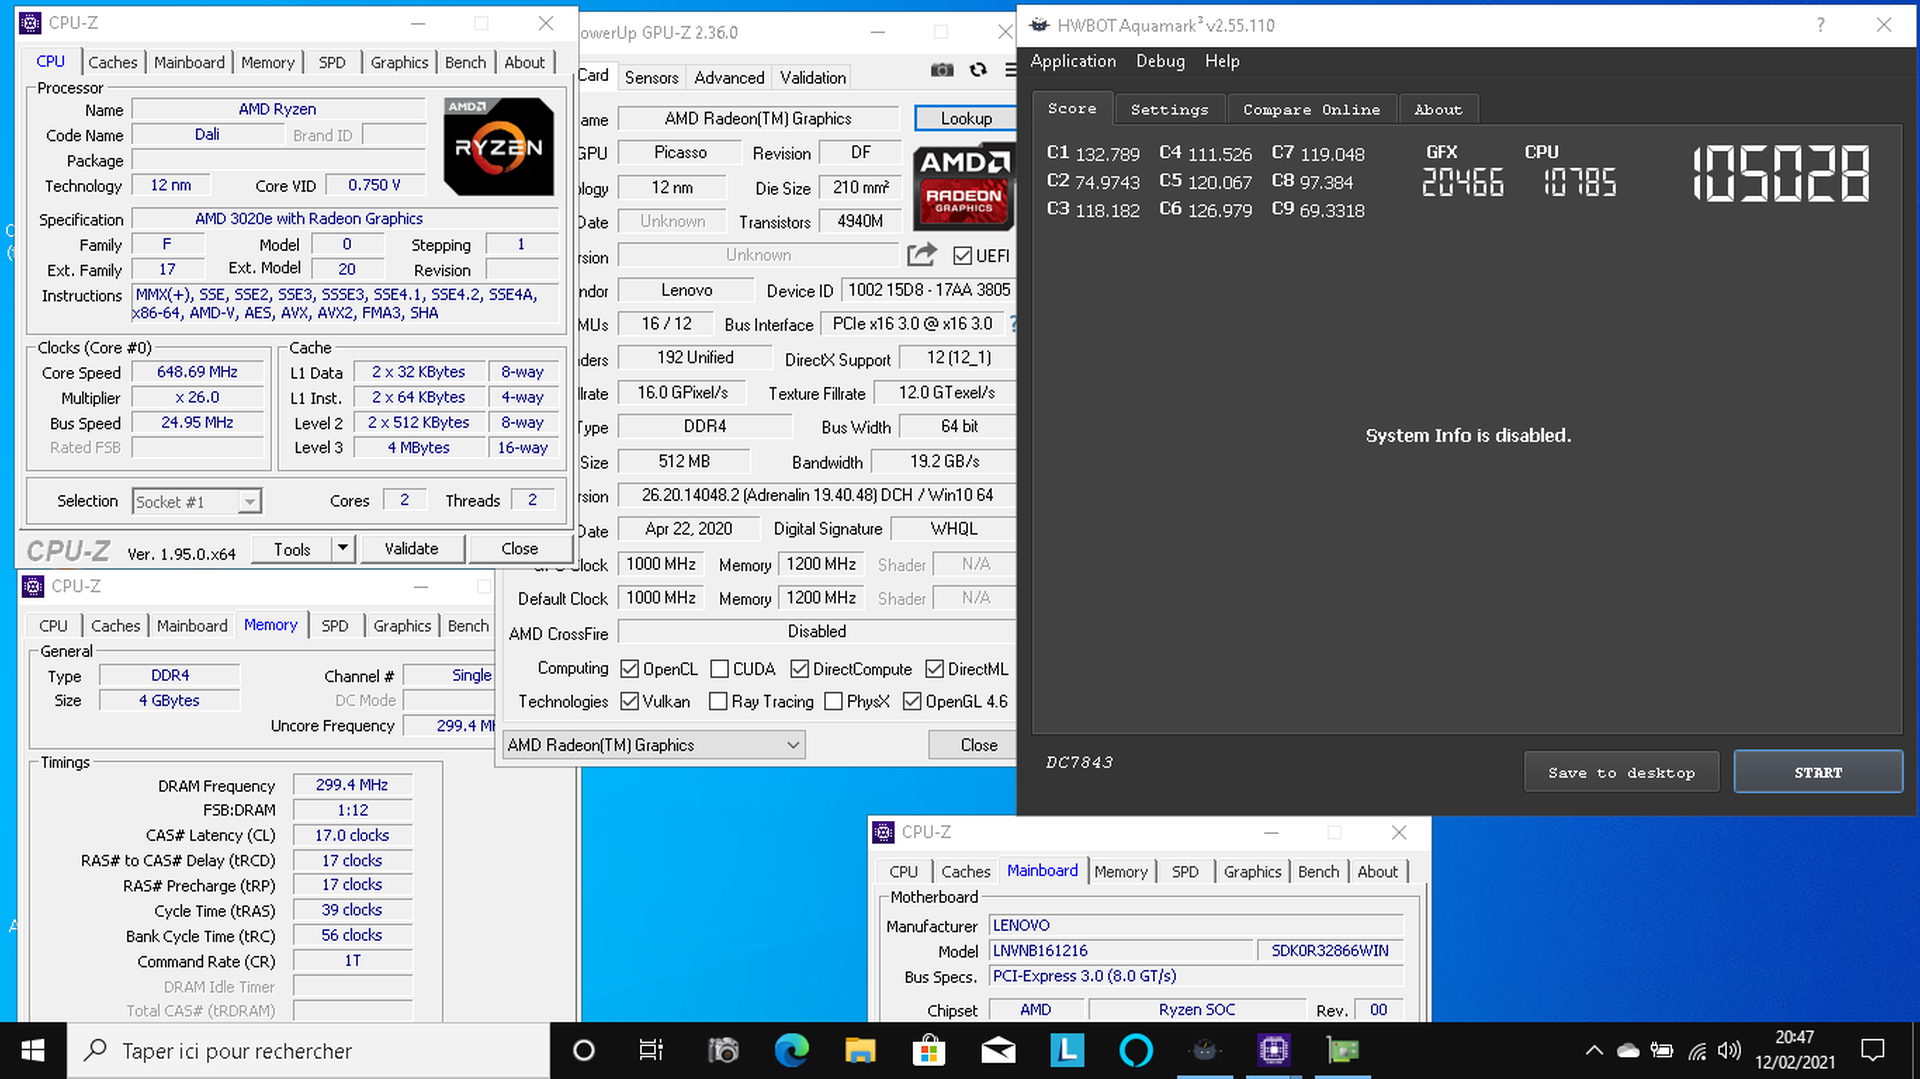Image resolution: width=1920 pixels, height=1079 pixels.
Task: Click the Close button in top CPU-Z window
Action: pyautogui.click(x=519, y=548)
